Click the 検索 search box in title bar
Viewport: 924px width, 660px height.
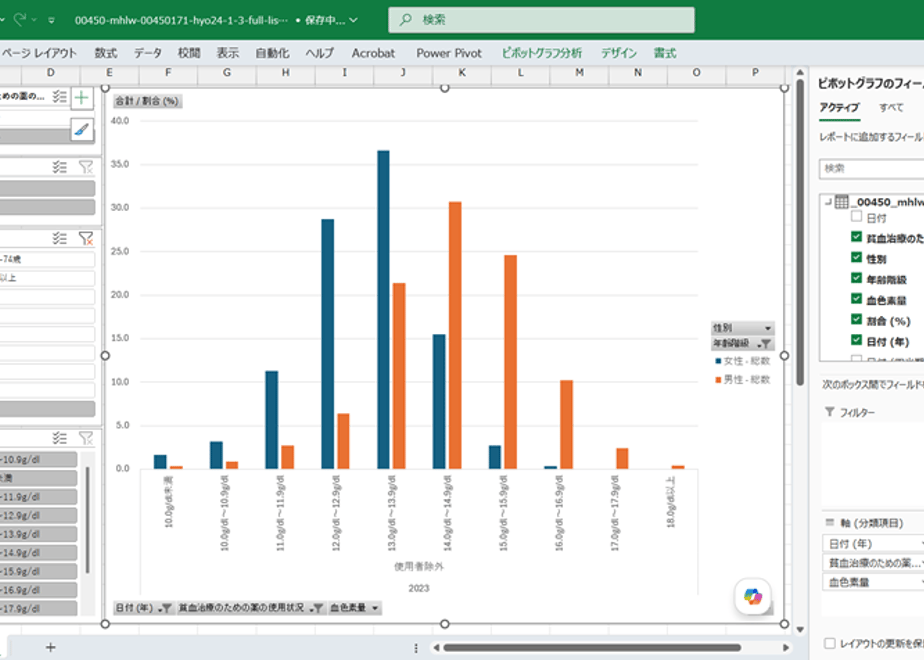tap(541, 19)
